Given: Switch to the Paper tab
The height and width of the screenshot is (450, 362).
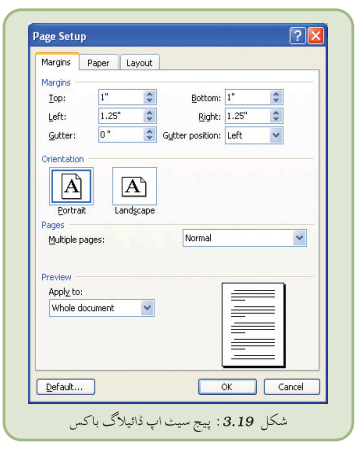Looking at the screenshot, I should tap(98, 63).
